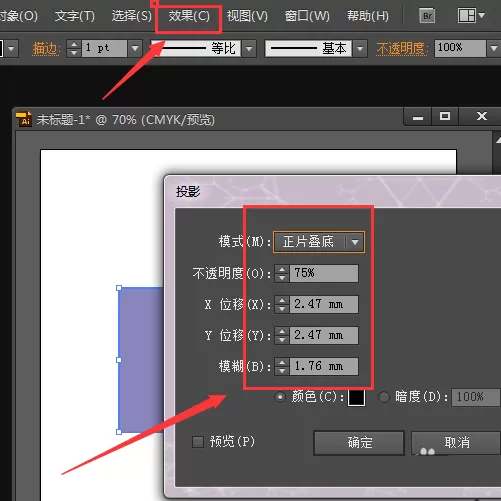Edit the 100% opacity field in control bar

click(x=460, y=49)
